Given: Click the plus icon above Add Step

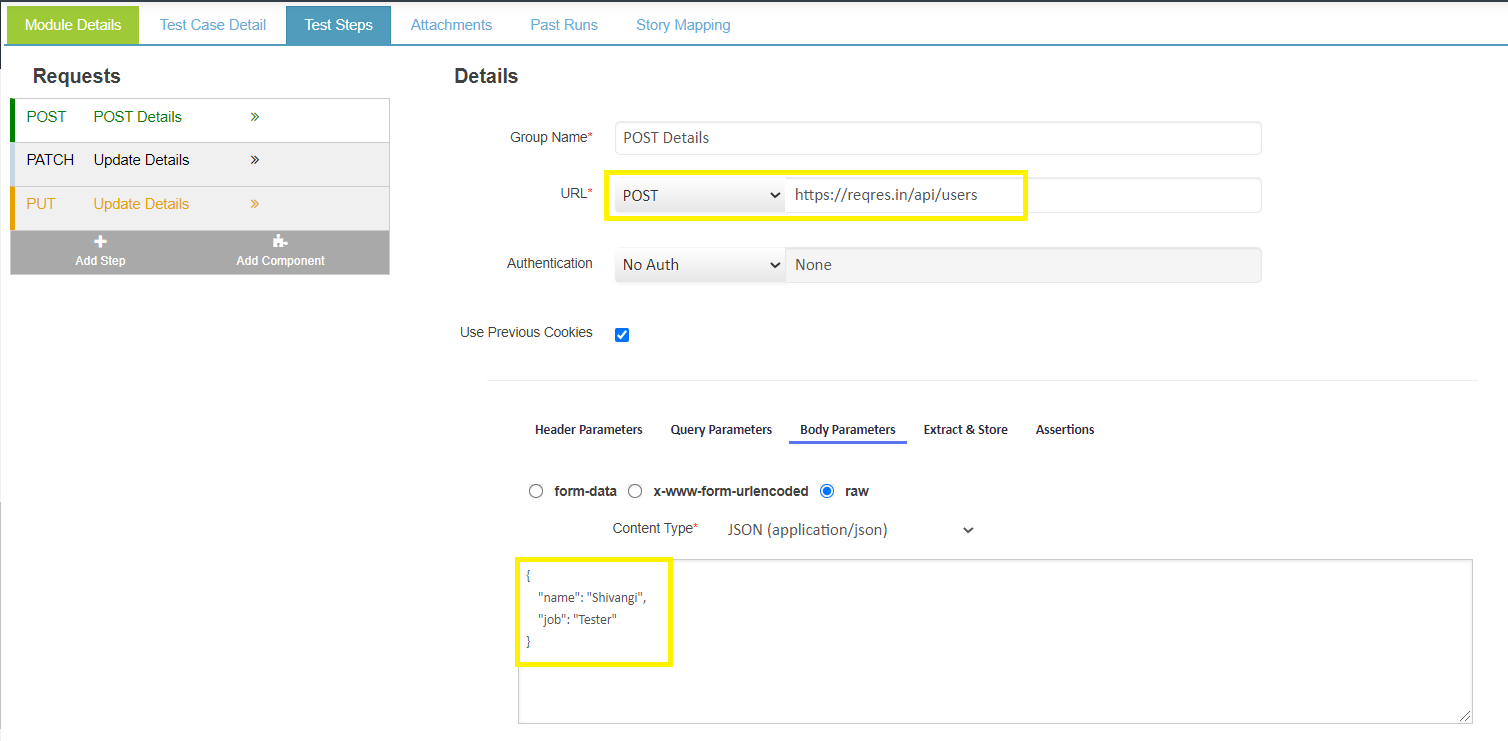Looking at the screenshot, I should click(x=100, y=242).
